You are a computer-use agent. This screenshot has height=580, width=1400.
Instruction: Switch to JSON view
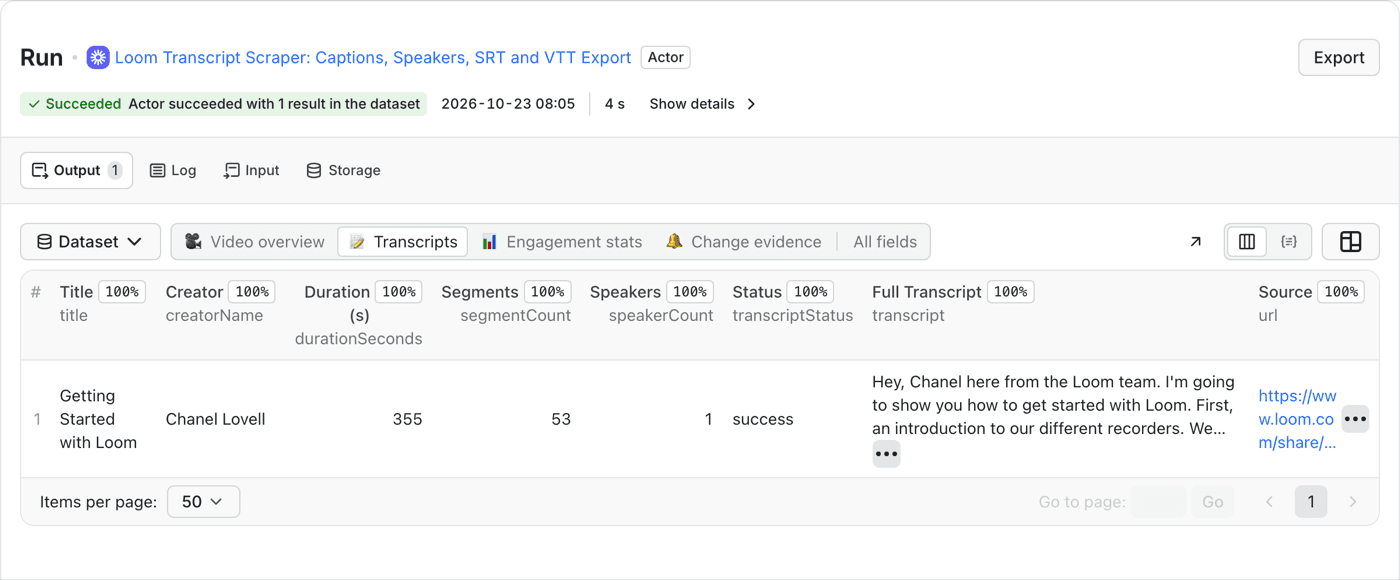click(1289, 242)
